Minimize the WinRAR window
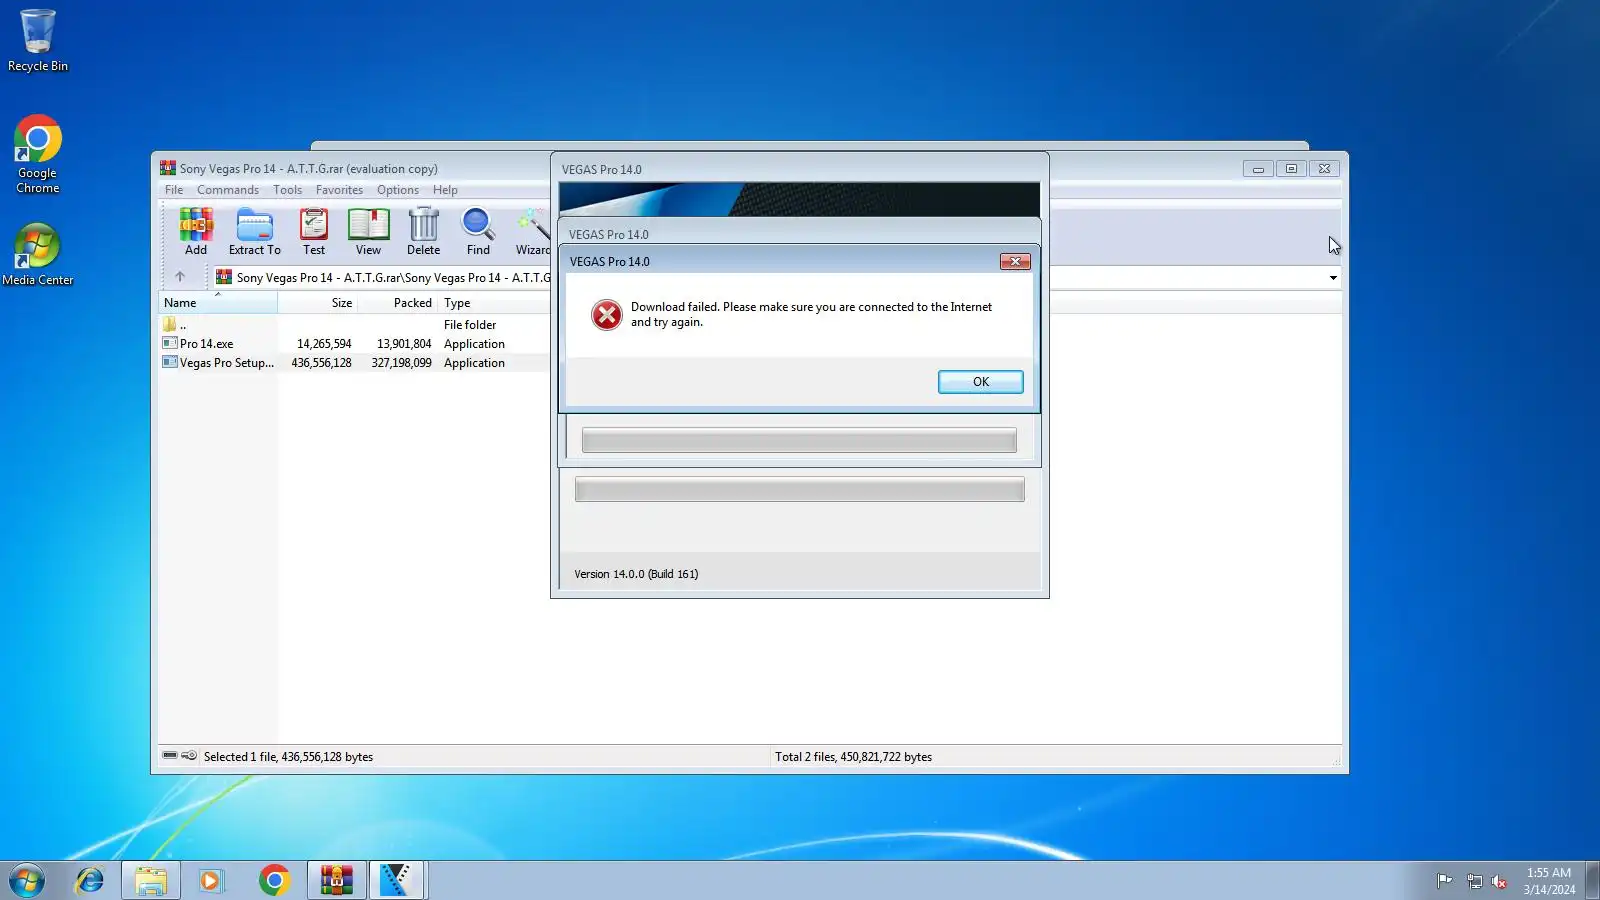This screenshot has height=900, width=1600. coord(1258,169)
